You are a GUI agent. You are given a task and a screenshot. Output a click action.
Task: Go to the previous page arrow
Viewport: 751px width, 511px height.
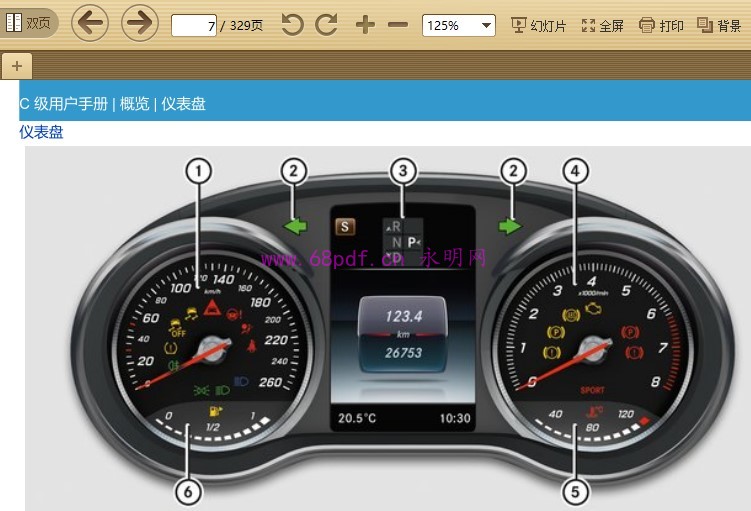[x=90, y=24]
